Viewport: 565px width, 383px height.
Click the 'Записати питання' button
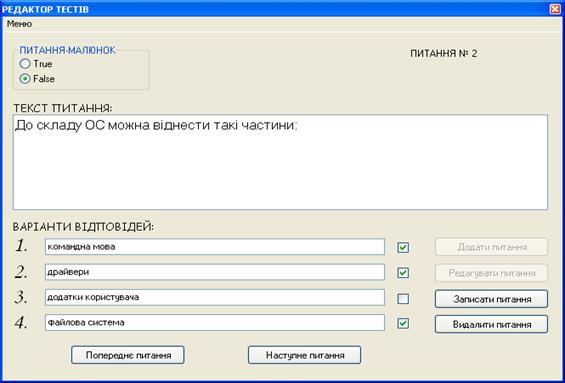coord(491,299)
